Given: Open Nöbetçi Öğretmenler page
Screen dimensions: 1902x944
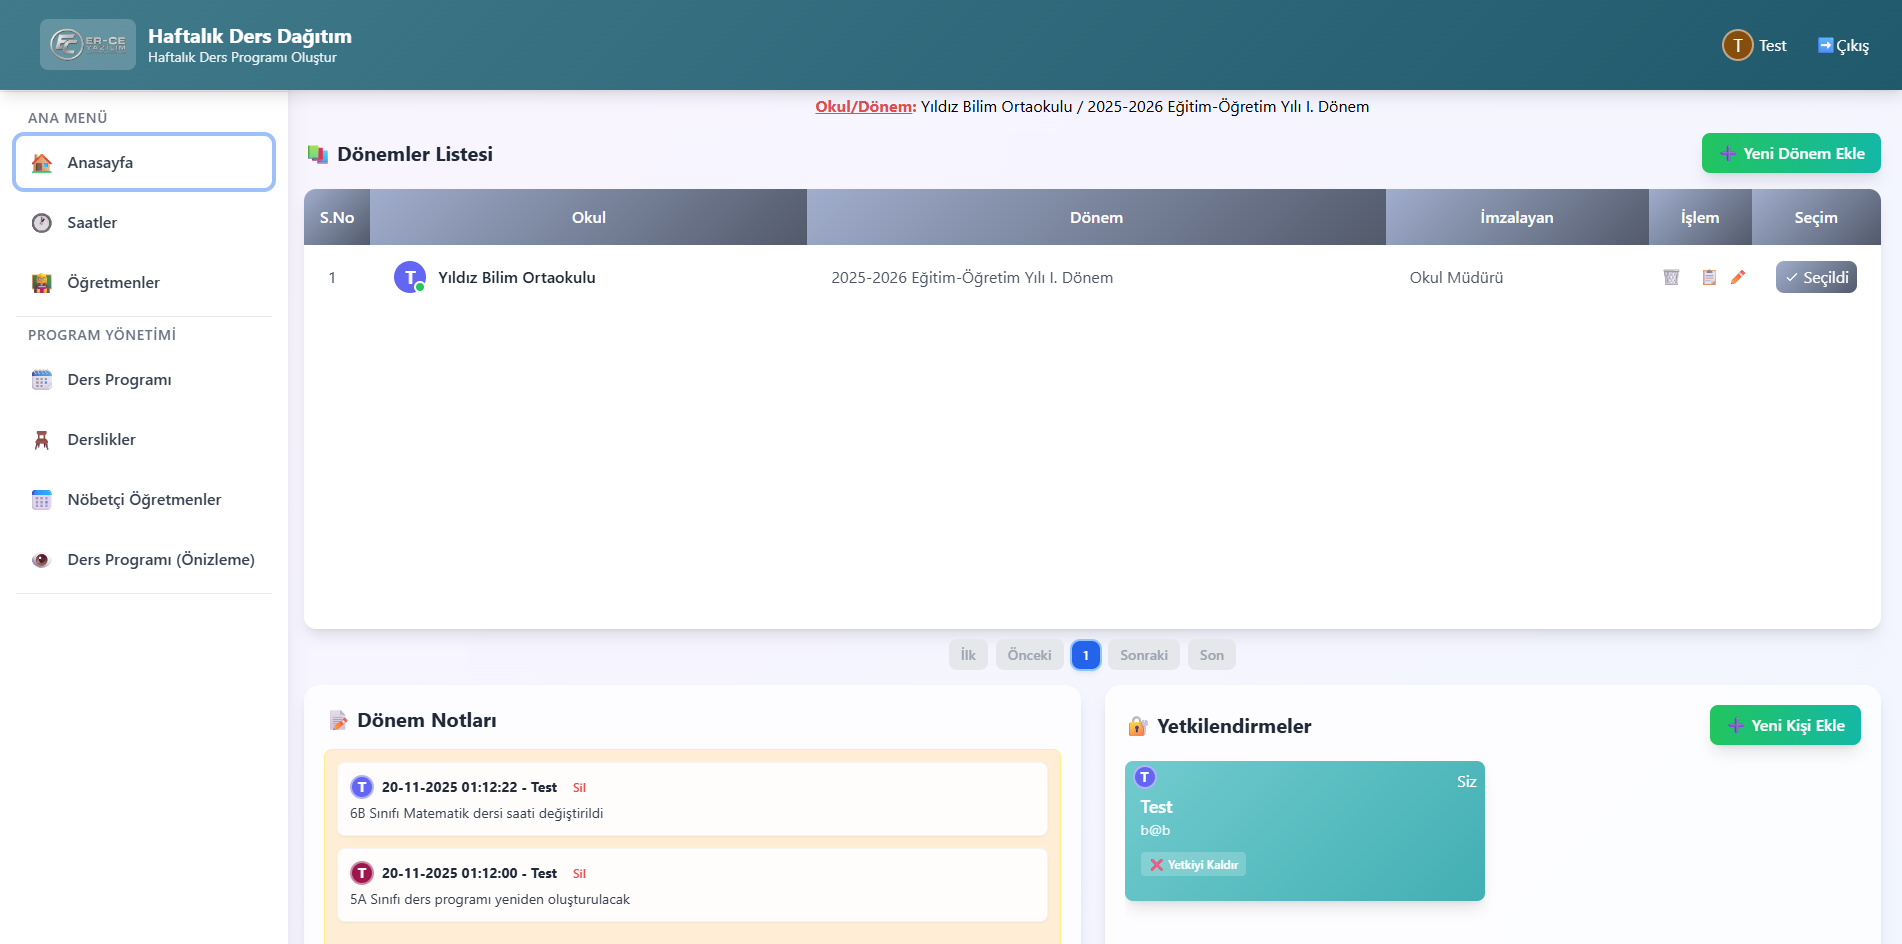Looking at the screenshot, I should click(x=144, y=500).
